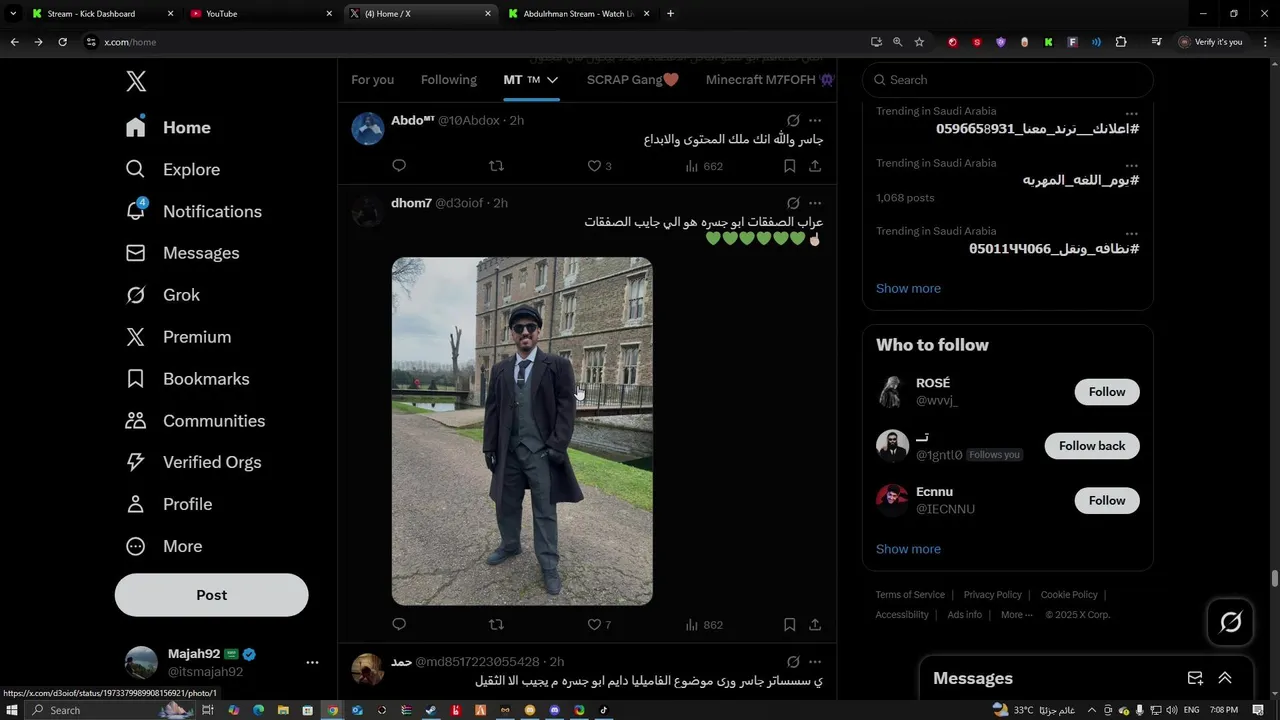Open more options for the اعلانك trending topic

(1131, 113)
